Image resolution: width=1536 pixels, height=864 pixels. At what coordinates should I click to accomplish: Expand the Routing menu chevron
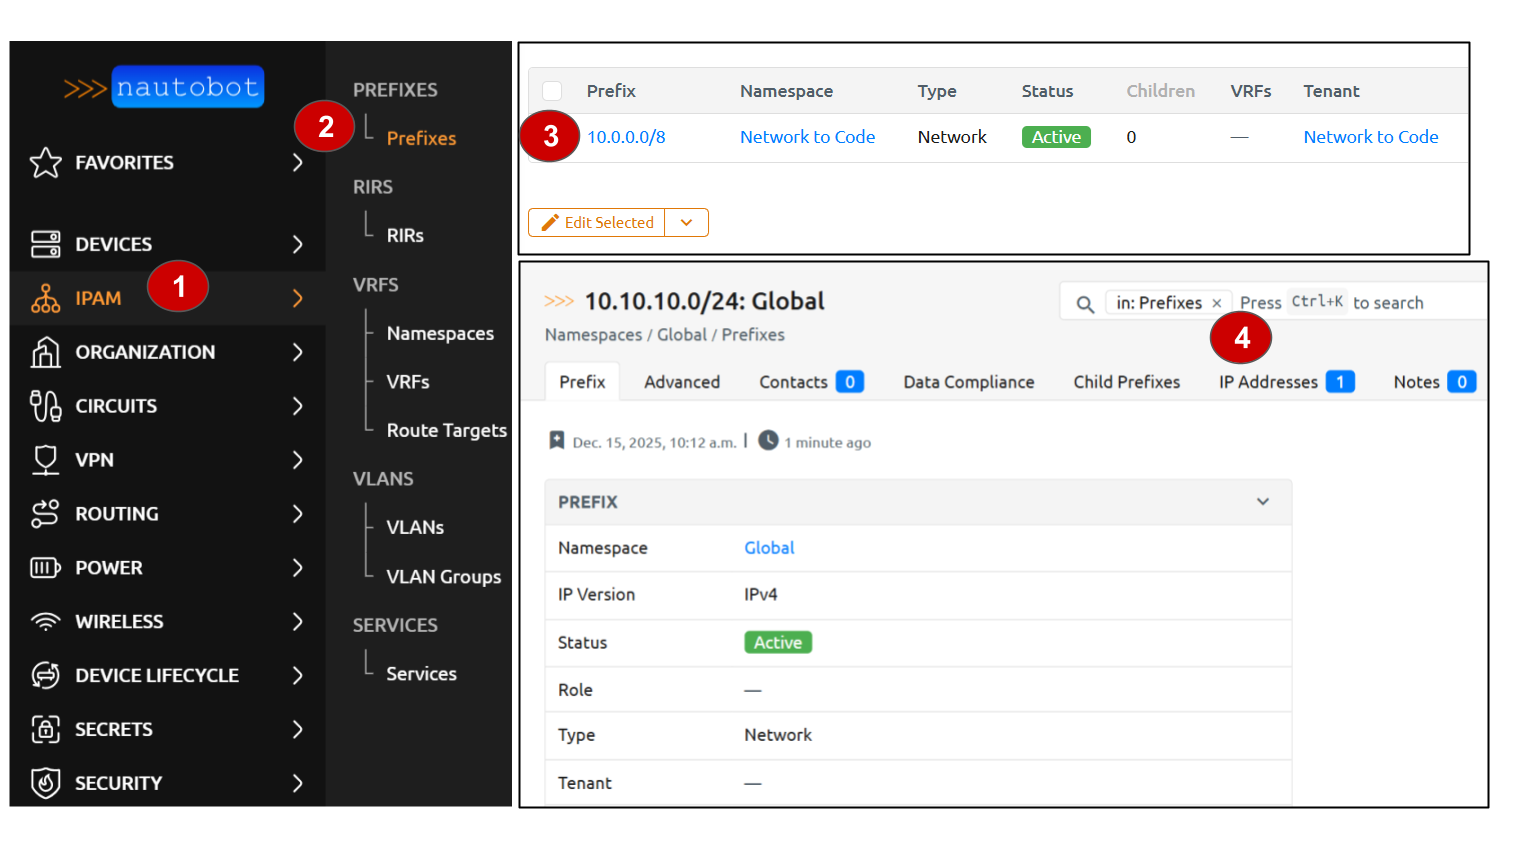coord(297,514)
